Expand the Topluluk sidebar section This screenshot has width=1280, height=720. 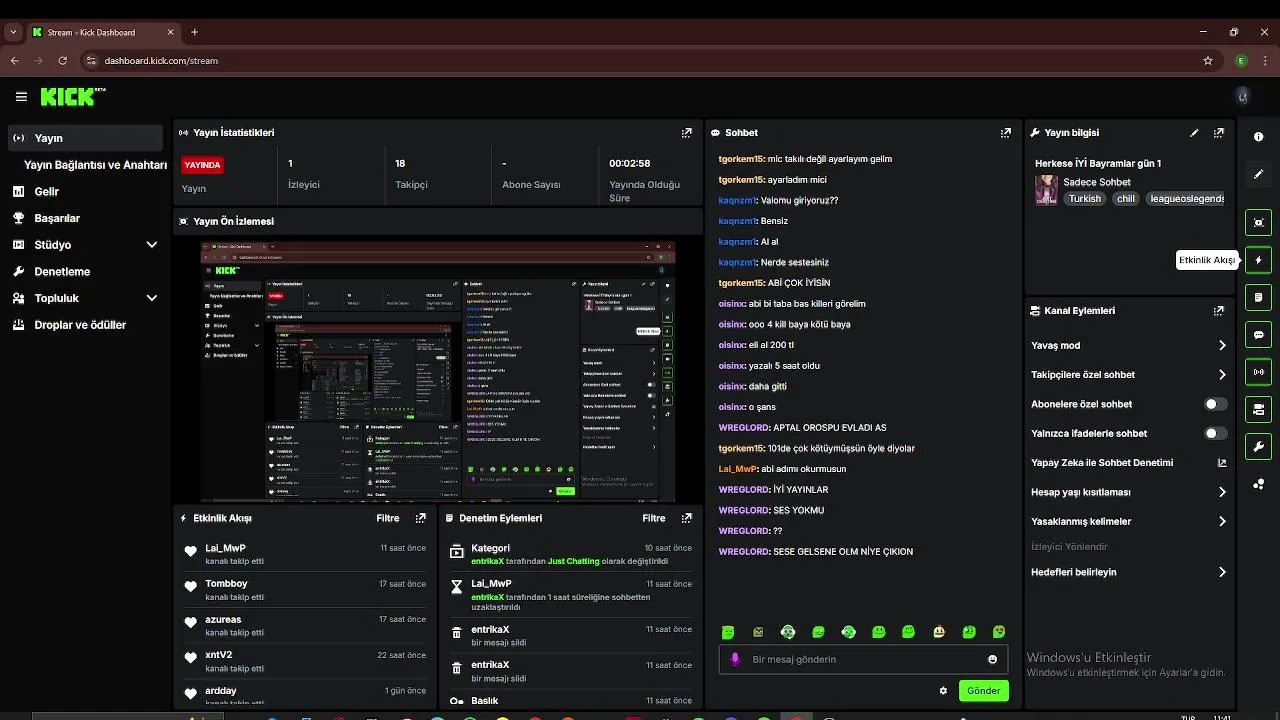point(152,298)
